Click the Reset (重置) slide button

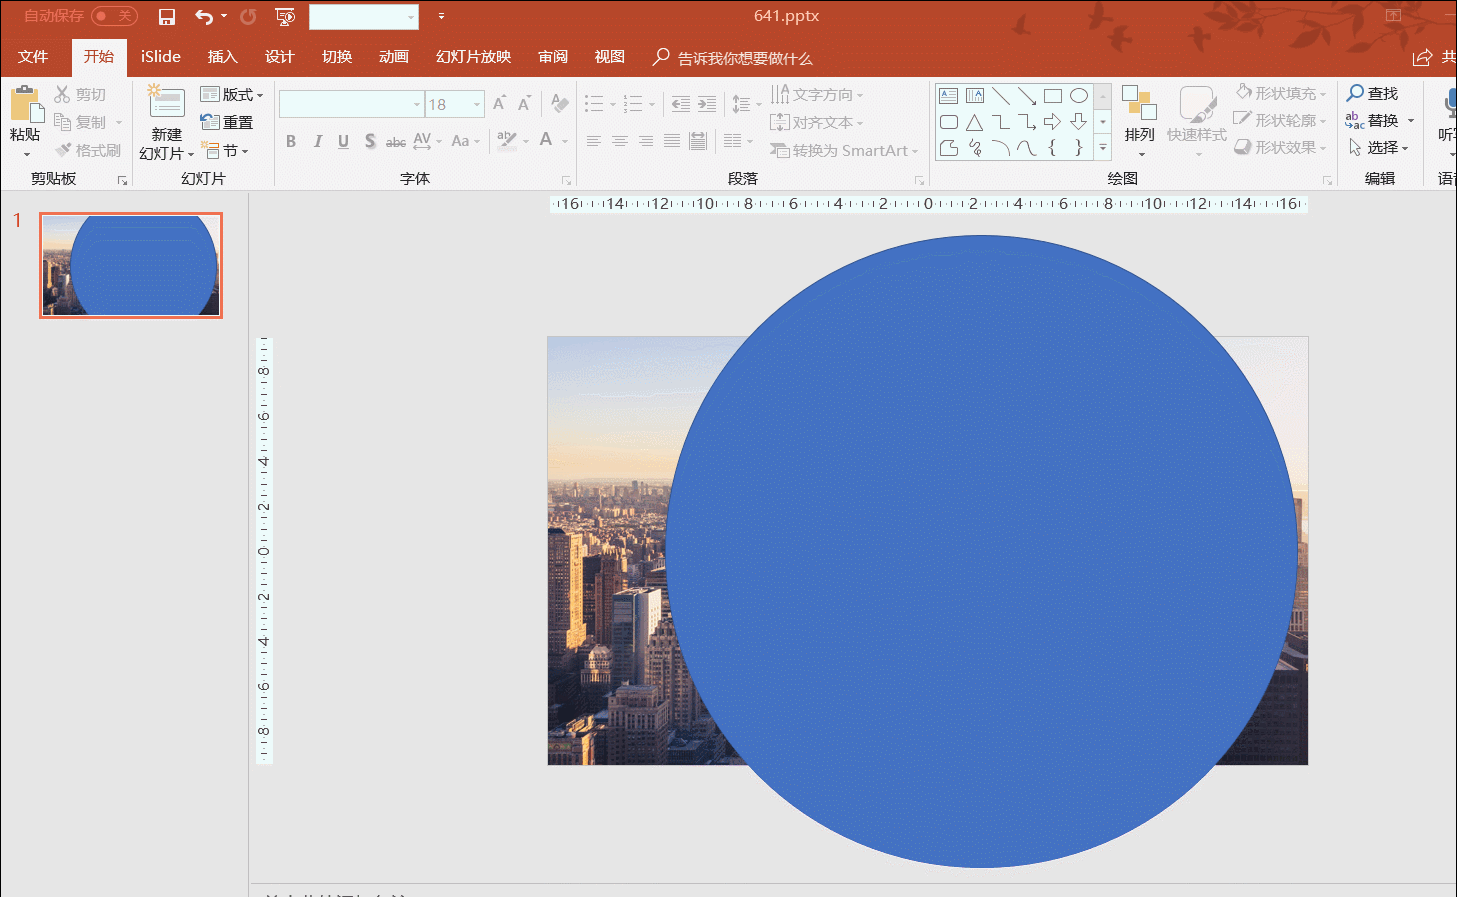tap(227, 122)
